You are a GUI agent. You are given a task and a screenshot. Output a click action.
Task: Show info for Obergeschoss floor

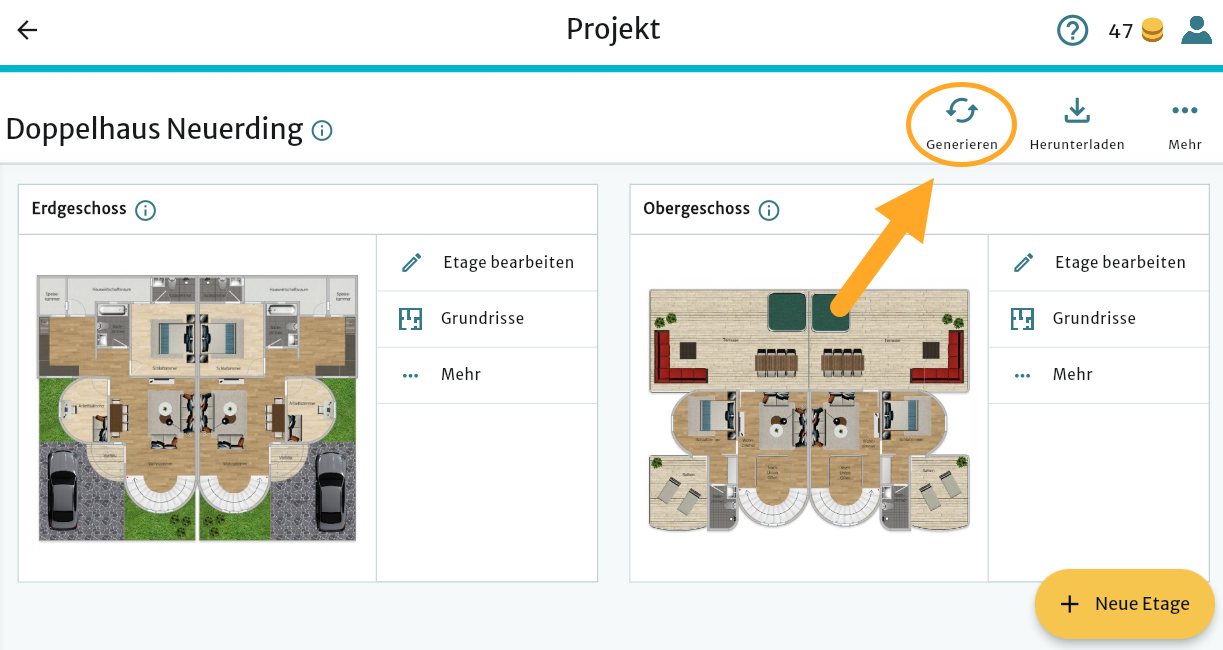click(768, 210)
